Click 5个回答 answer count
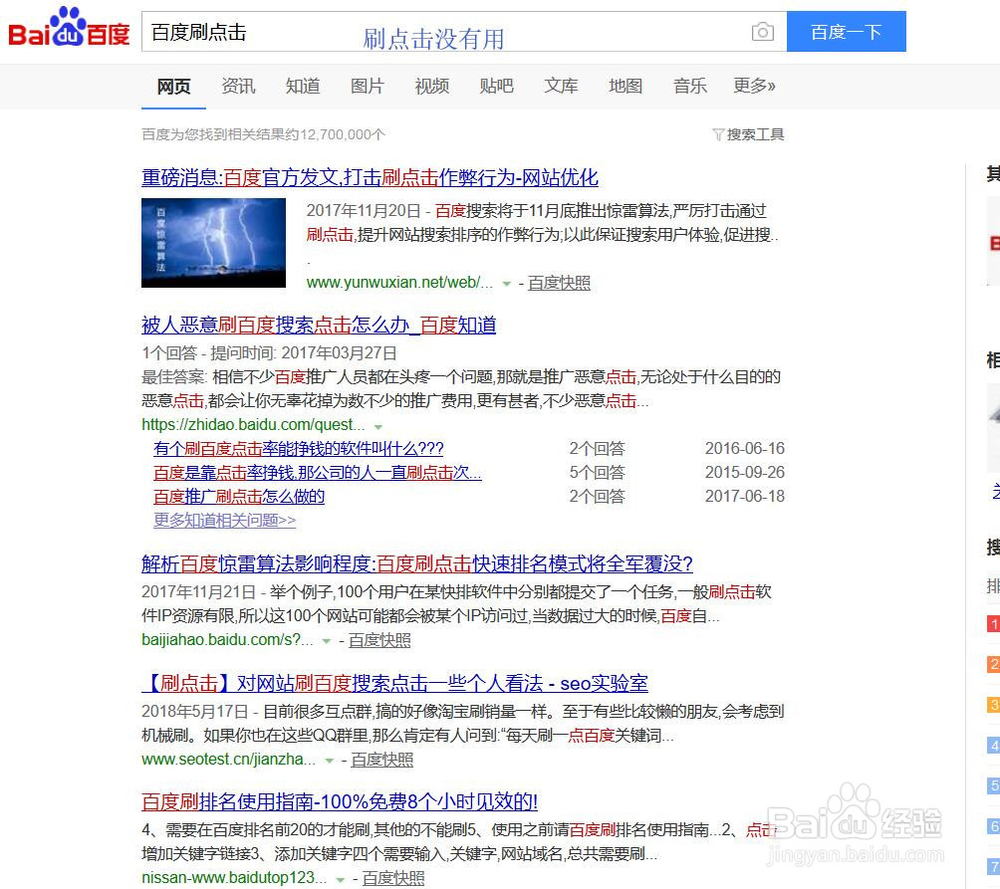The height and width of the screenshot is (889, 1000). pos(597,473)
